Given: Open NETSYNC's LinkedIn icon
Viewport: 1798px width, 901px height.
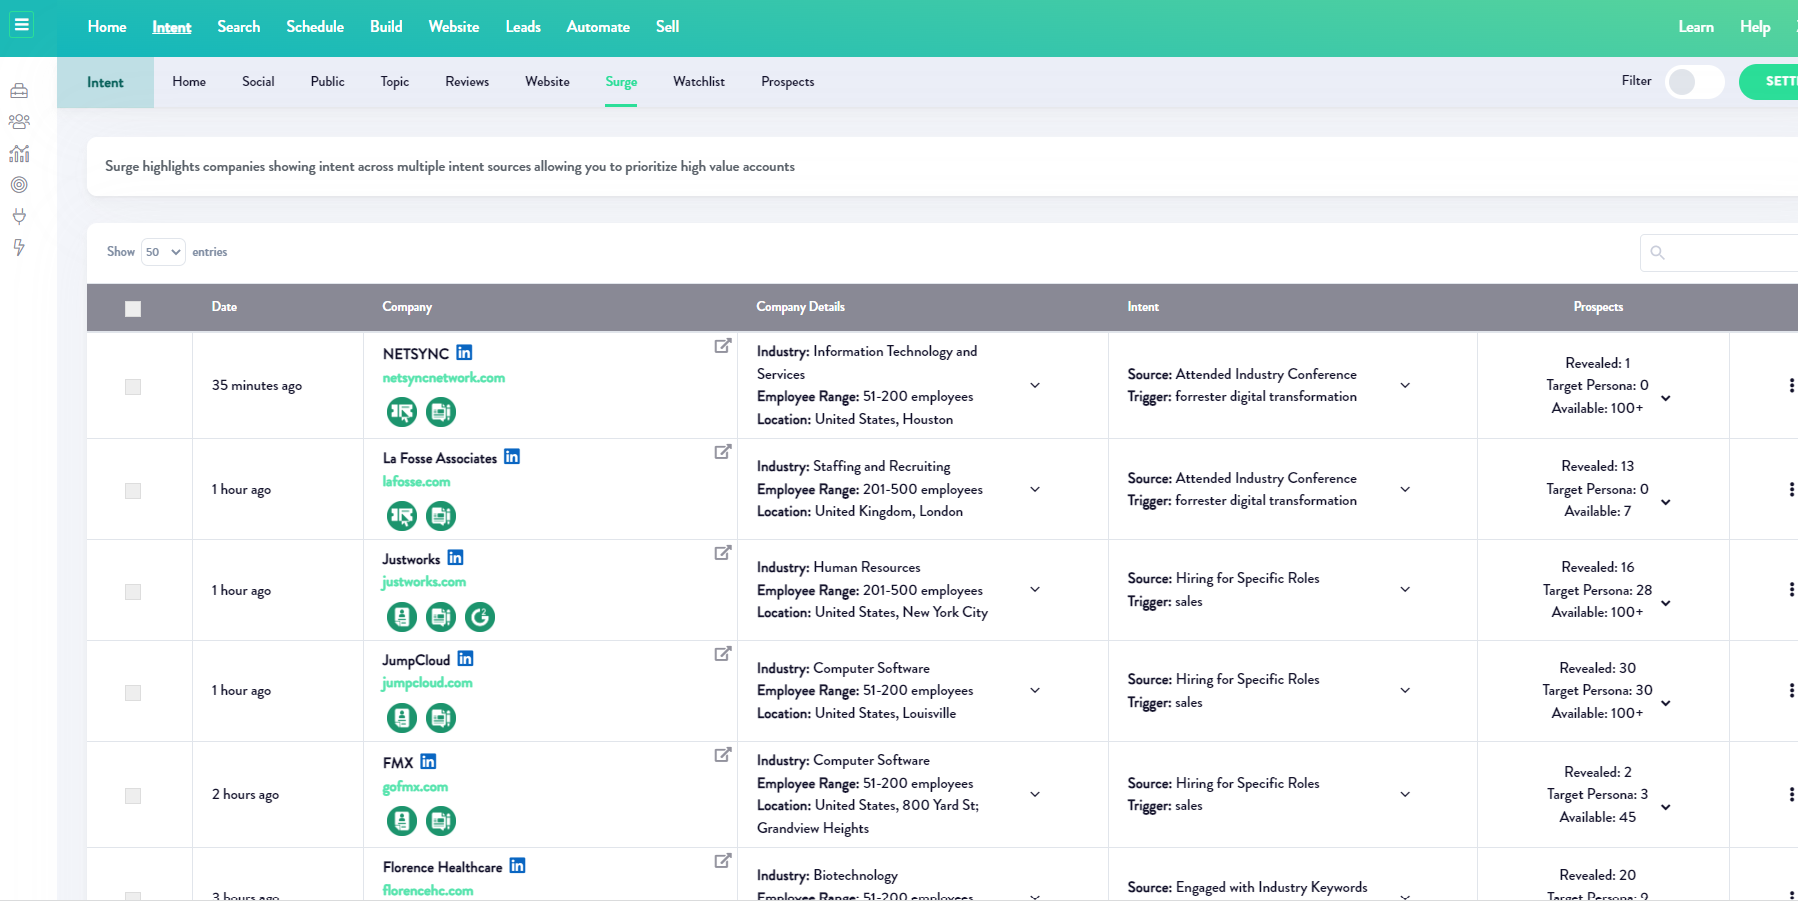Looking at the screenshot, I should point(464,353).
